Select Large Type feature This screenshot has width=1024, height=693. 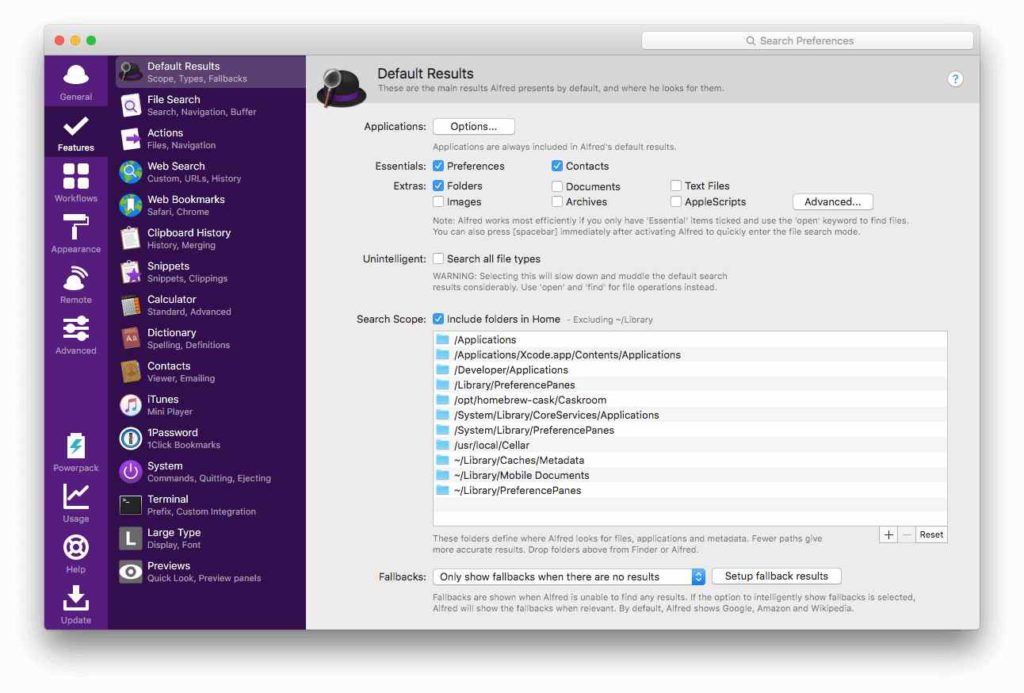(210, 538)
